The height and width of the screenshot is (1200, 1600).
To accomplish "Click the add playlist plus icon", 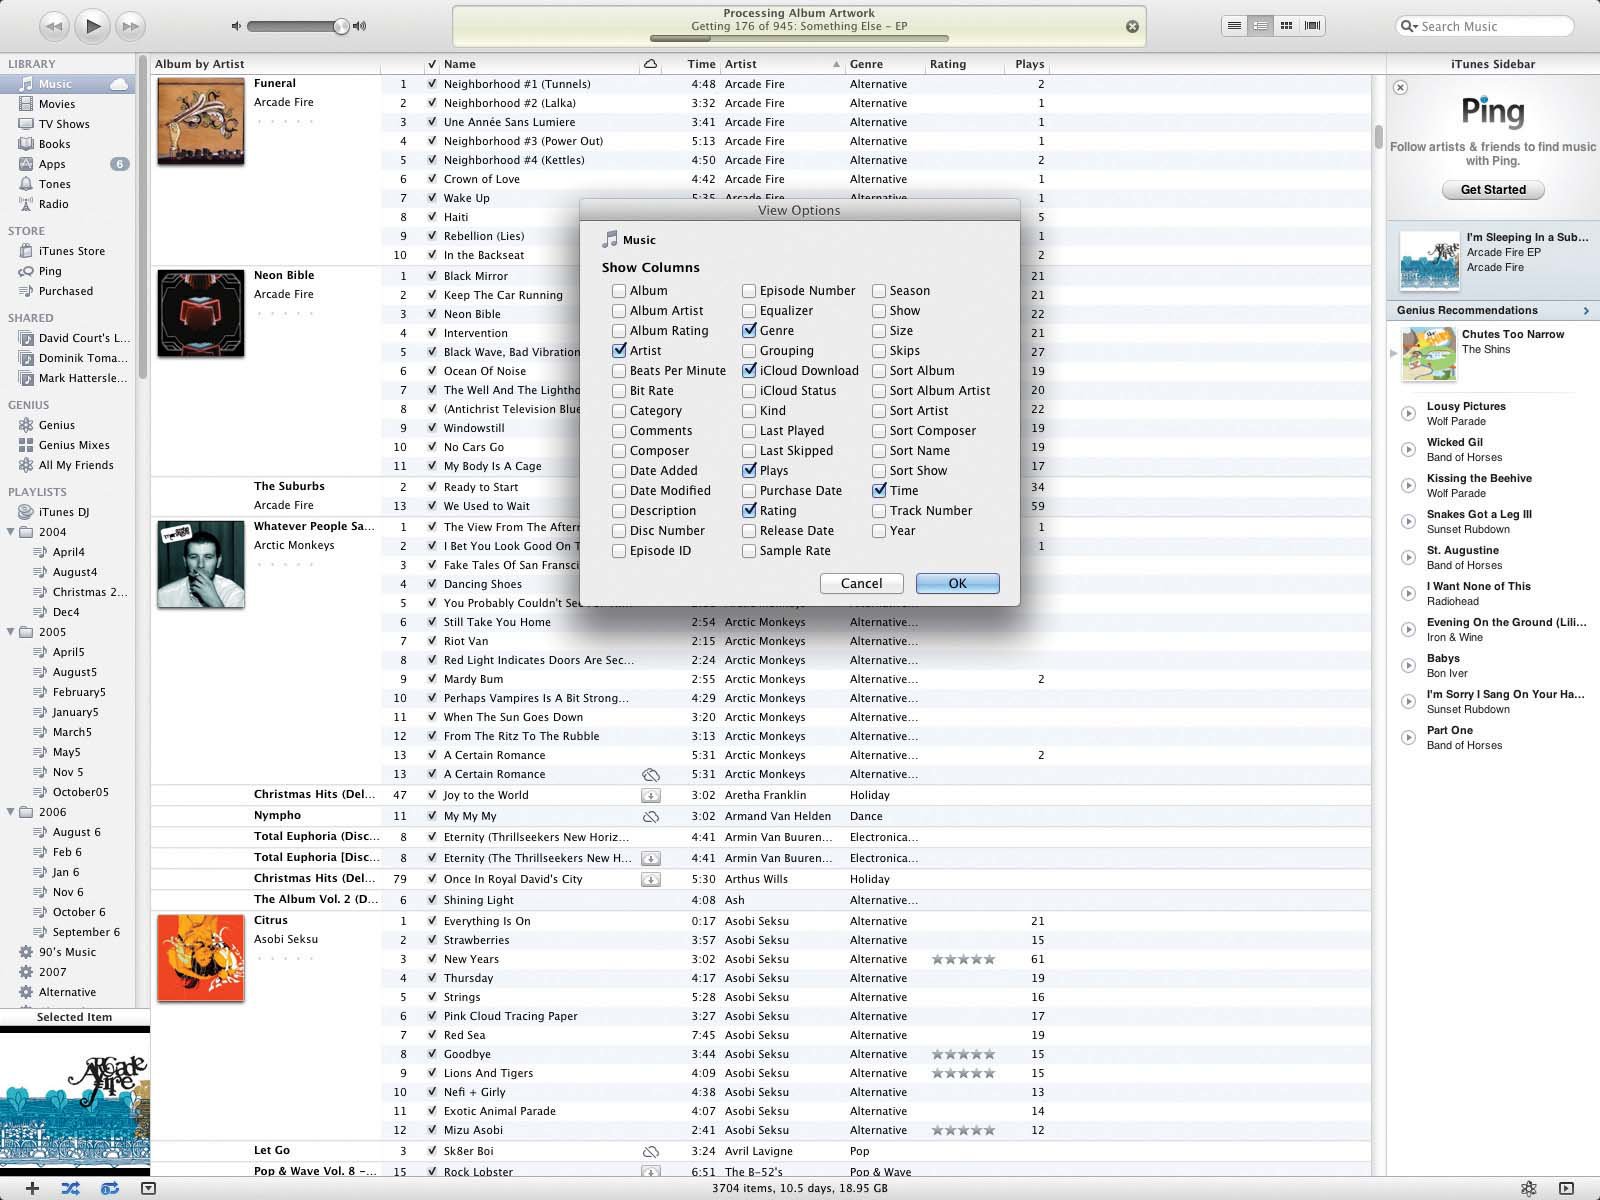I will point(32,1188).
